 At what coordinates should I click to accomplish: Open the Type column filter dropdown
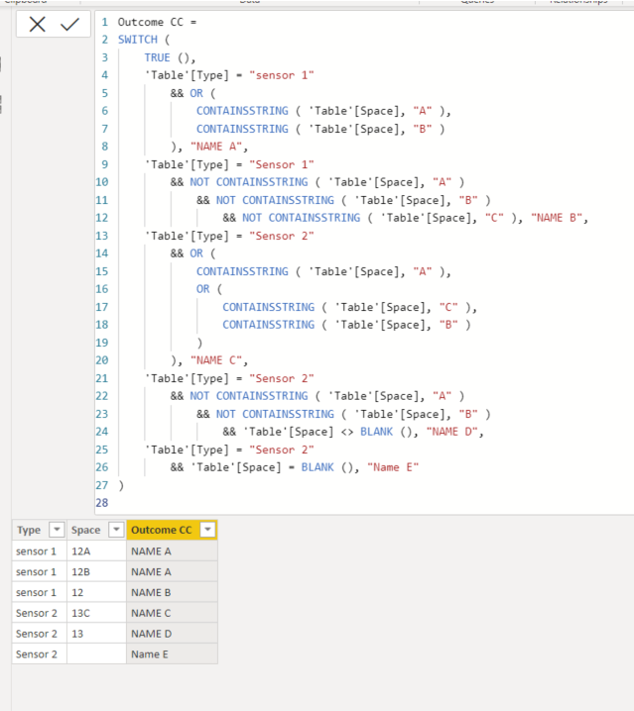pos(57,529)
